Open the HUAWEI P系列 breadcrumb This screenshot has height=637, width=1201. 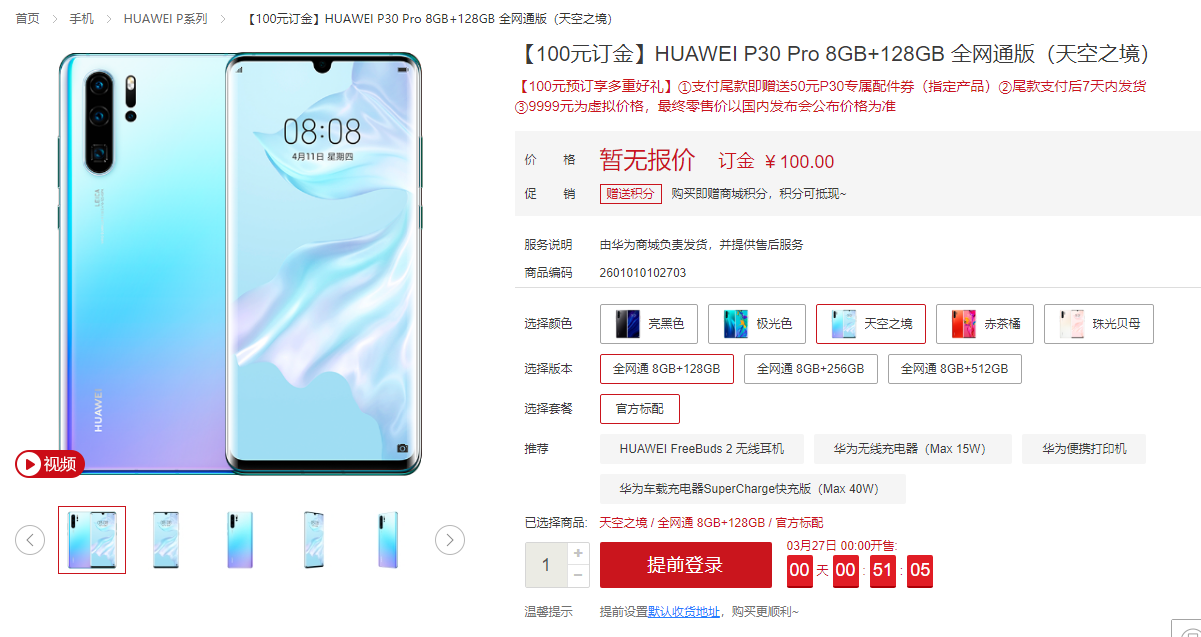click(x=165, y=19)
